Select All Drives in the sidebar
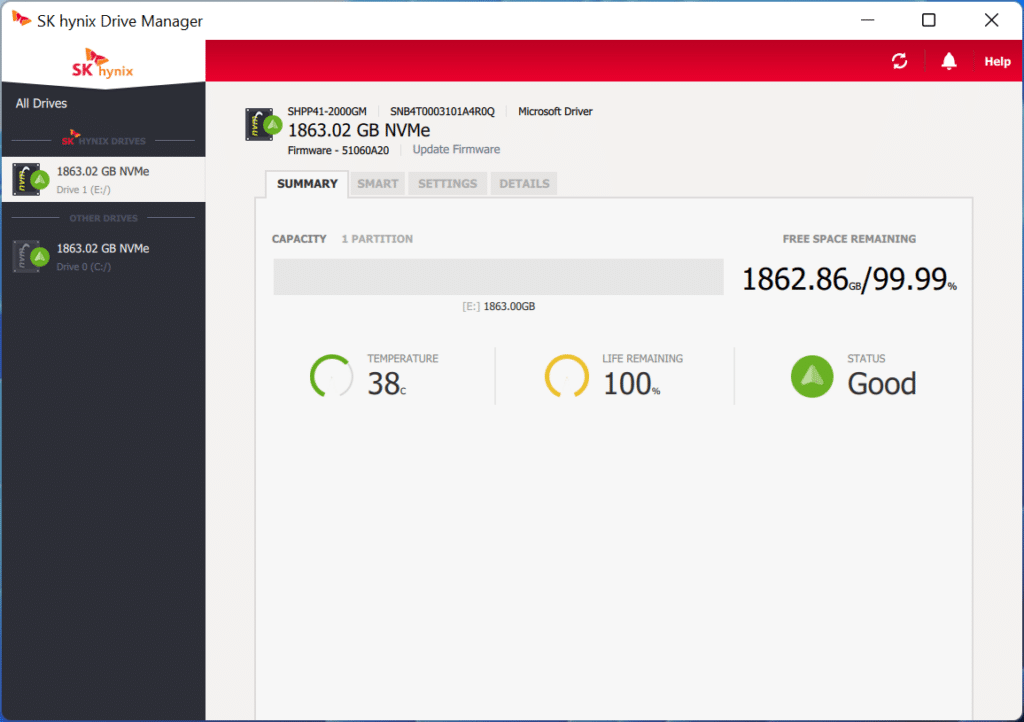This screenshot has height=722, width=1024. tap(41, 103)
